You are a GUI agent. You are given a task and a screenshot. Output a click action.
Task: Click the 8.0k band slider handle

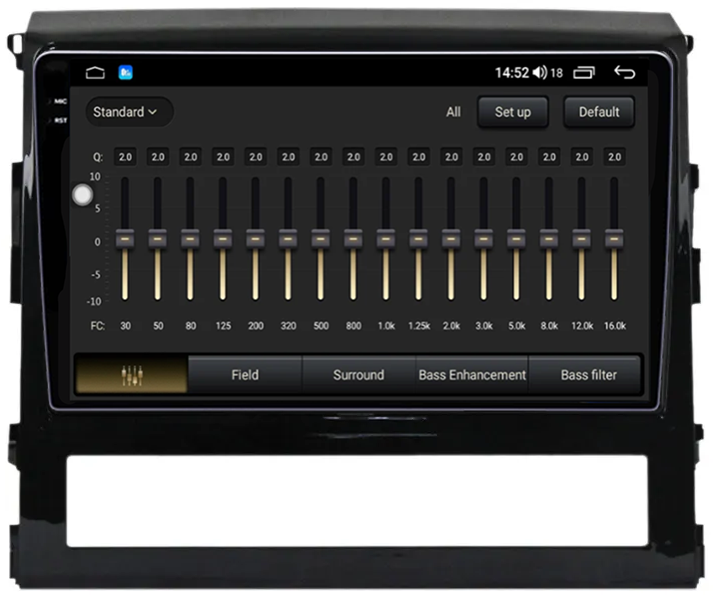tap(549, 239)
